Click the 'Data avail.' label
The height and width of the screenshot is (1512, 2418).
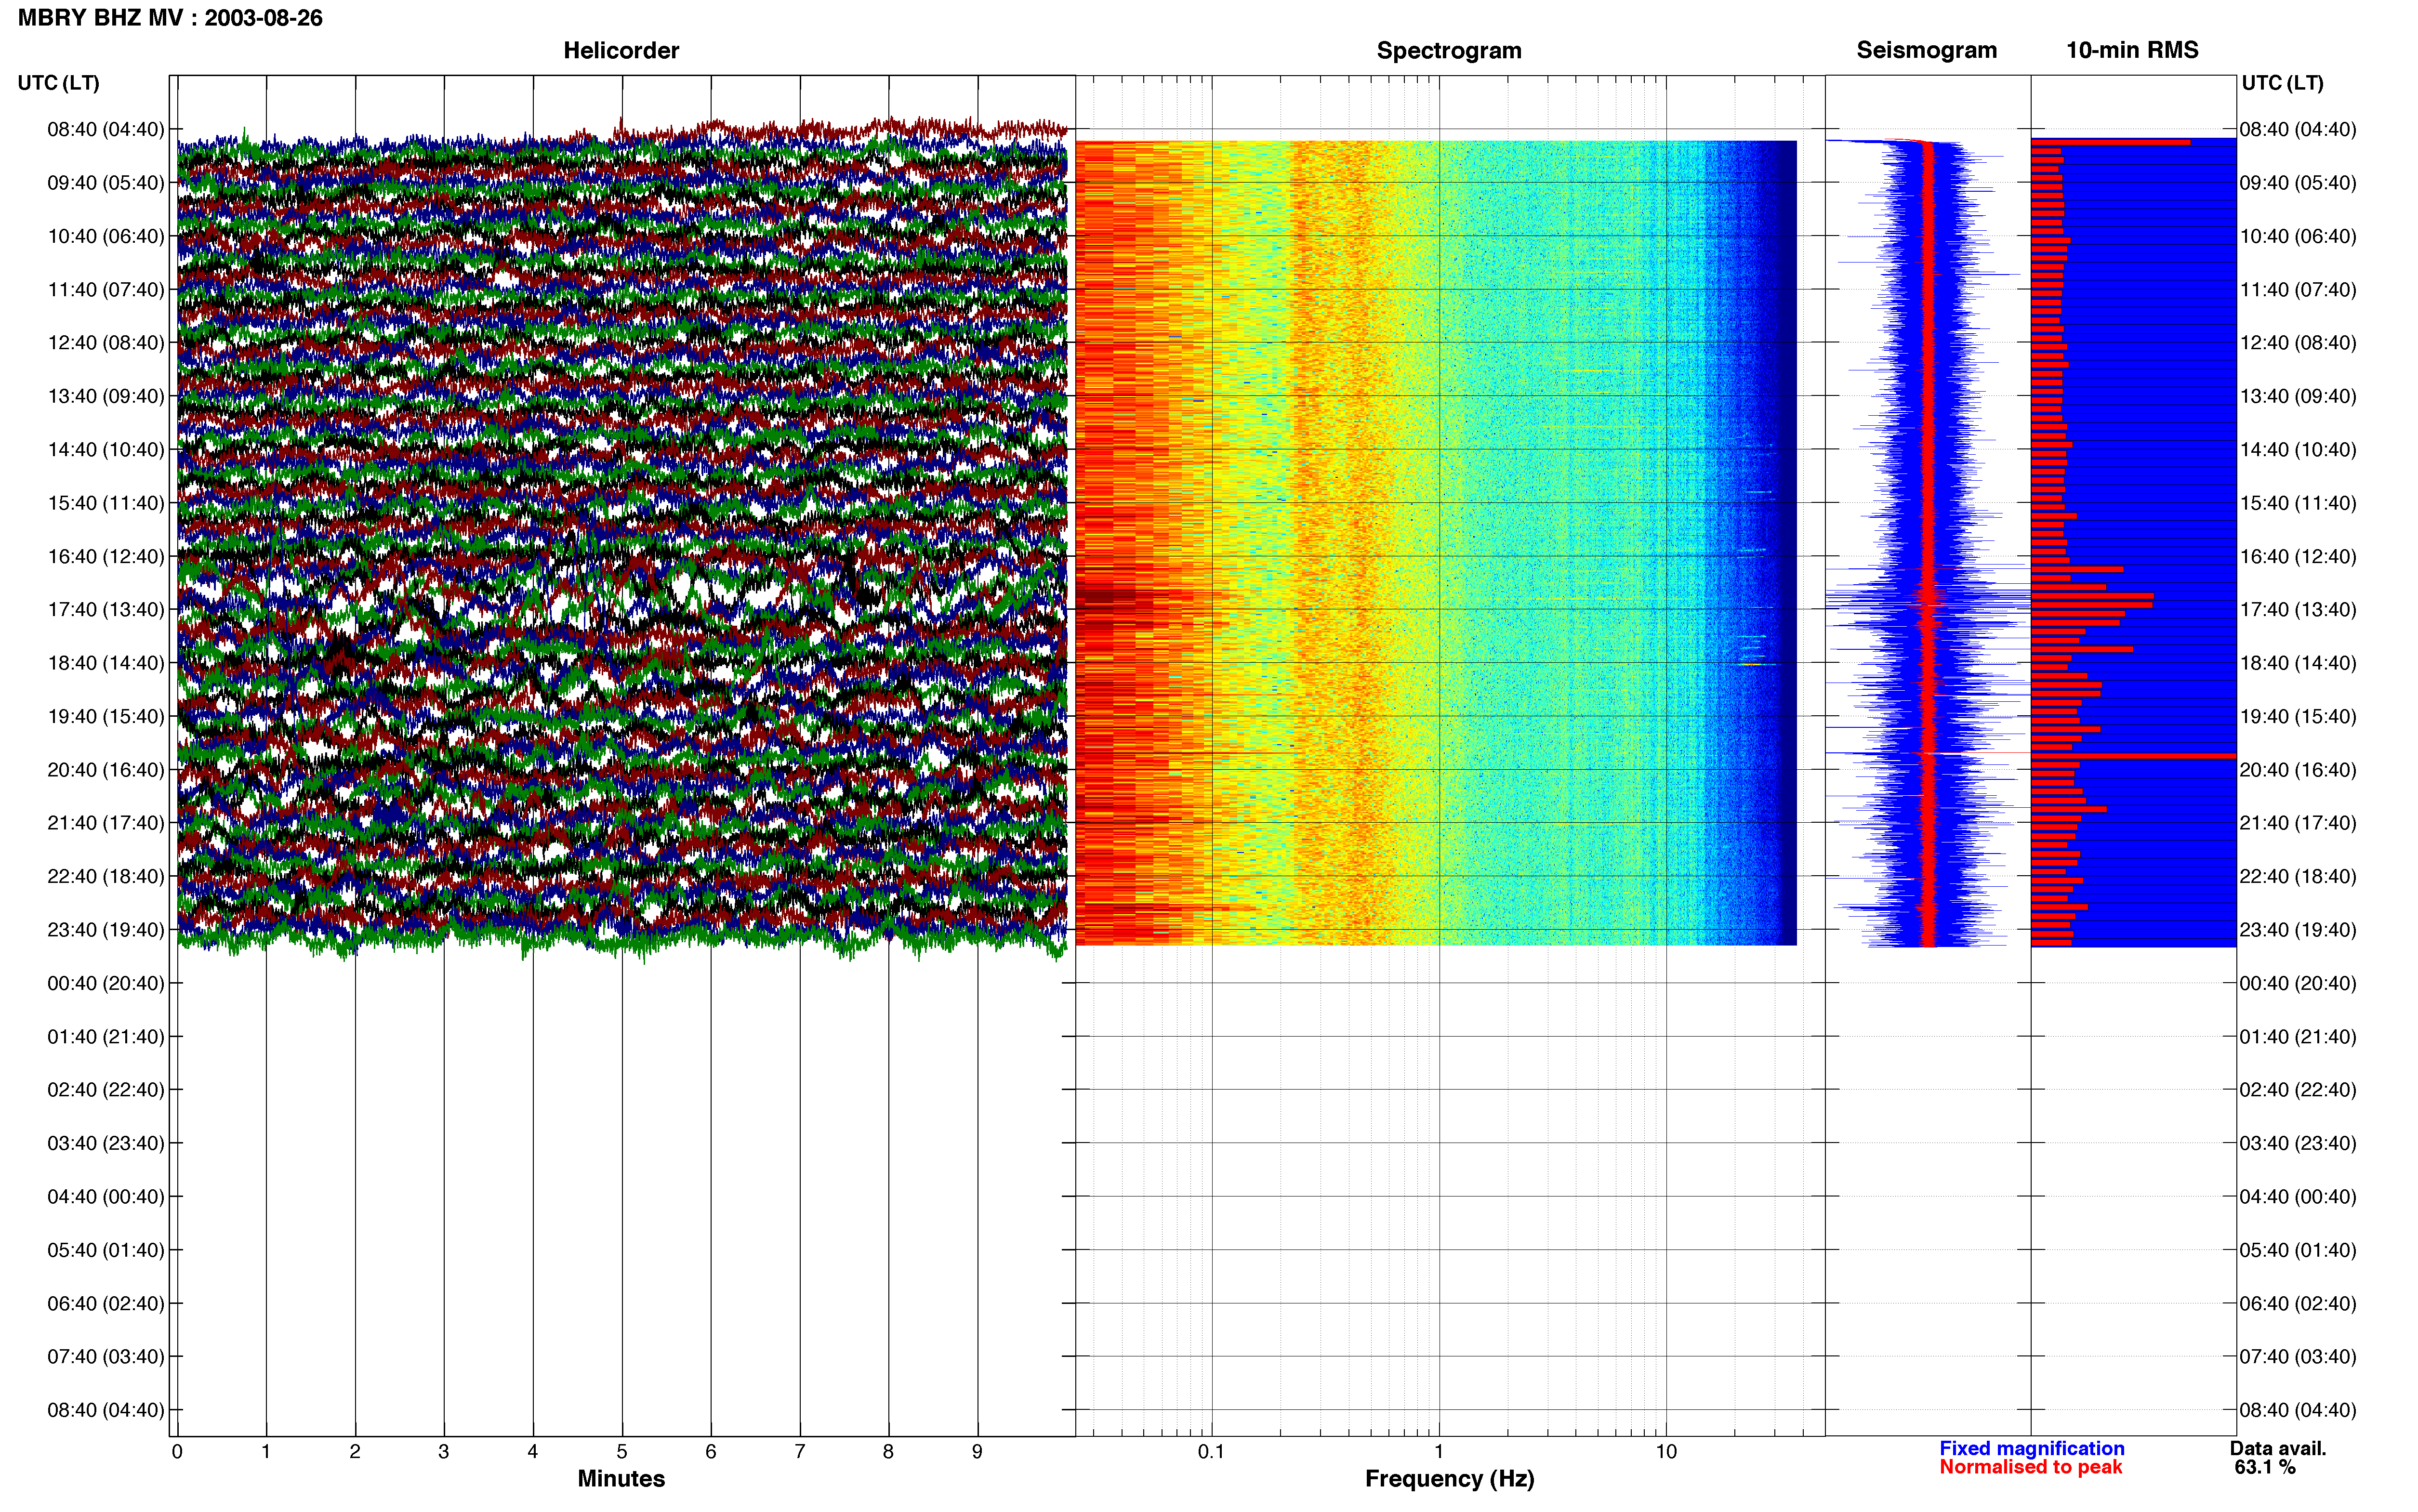(2278, 1448)
